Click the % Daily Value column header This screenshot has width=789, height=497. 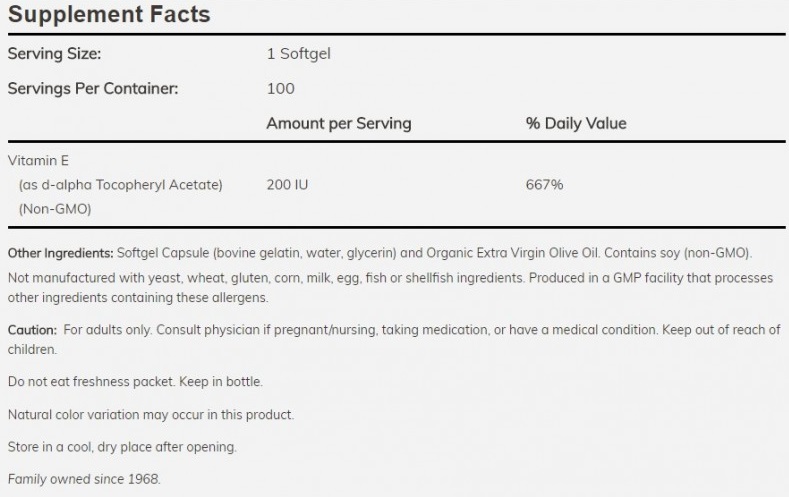pos(576,123)
